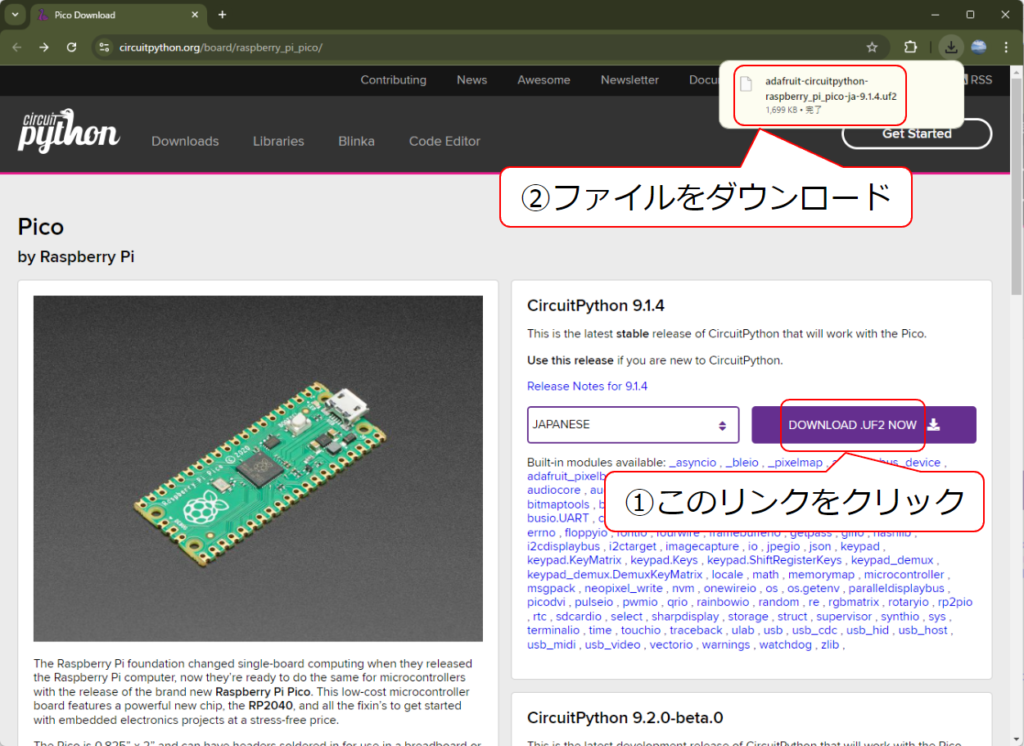Minimize the browser window
The height and width of the screenshot is (746, 1024).
(935, 14)
